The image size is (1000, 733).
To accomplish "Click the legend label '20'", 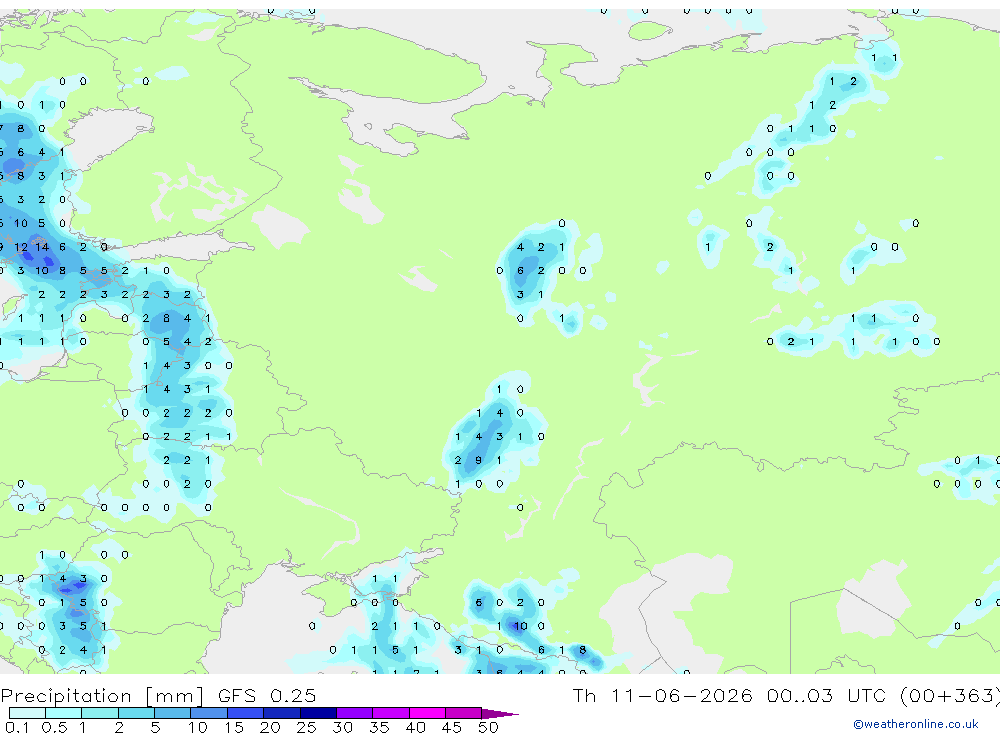I will (x=270, y=727).
